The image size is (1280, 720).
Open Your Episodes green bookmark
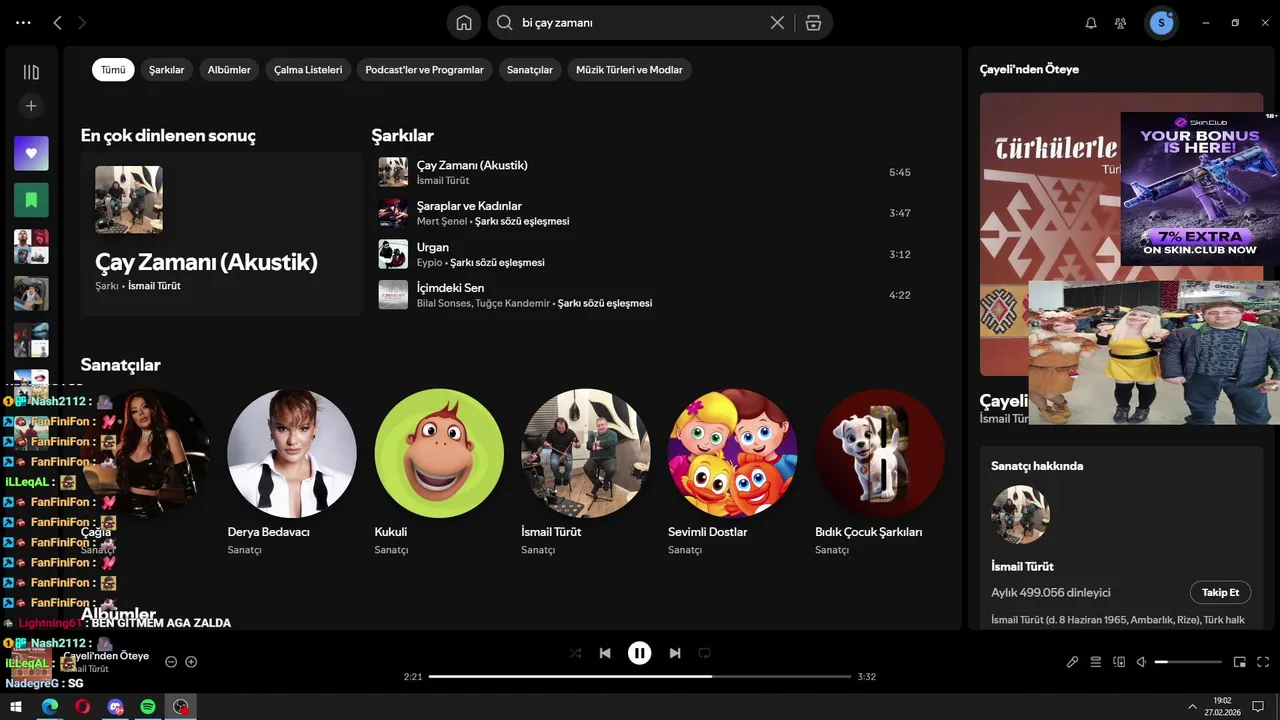point(31,200)
